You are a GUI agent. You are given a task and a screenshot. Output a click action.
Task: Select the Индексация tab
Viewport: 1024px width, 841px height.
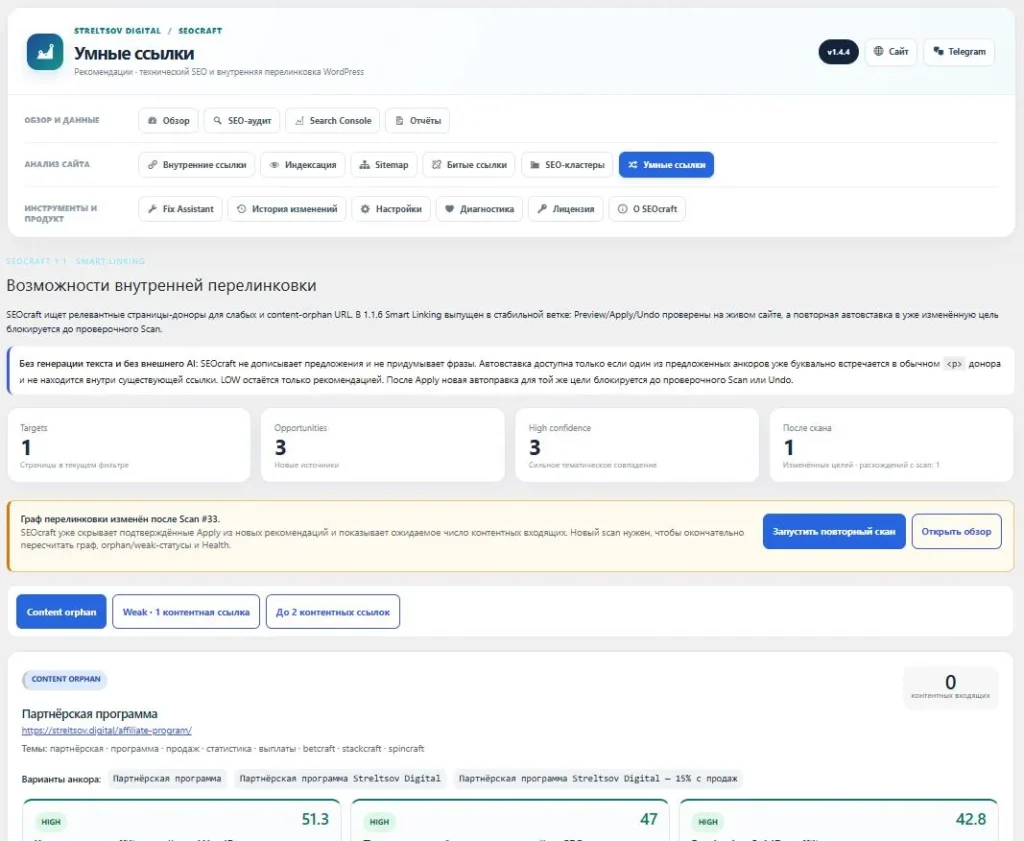click(302, 165)
